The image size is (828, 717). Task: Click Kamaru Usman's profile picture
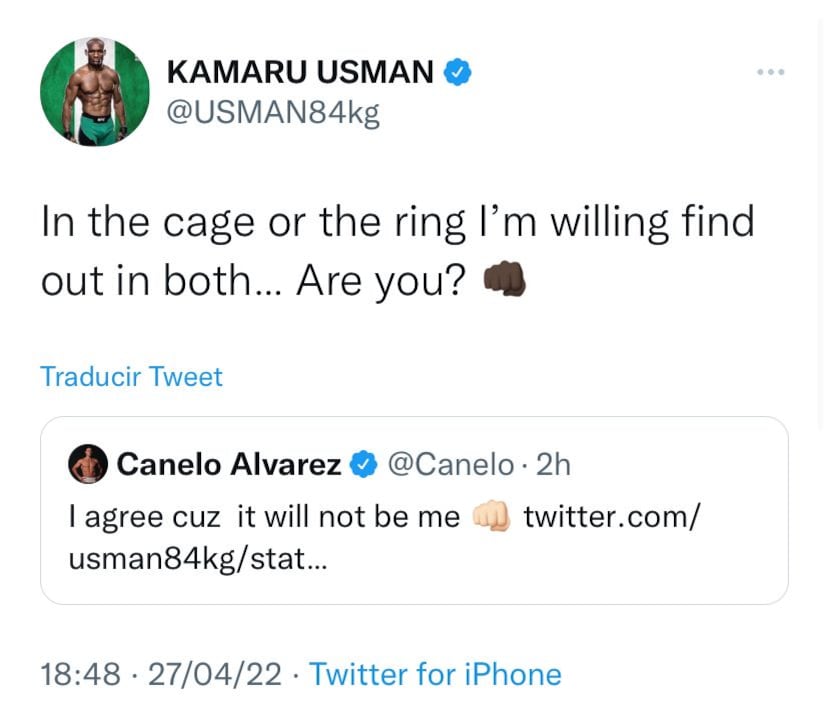pyautogui.click(x=94, y=93)
